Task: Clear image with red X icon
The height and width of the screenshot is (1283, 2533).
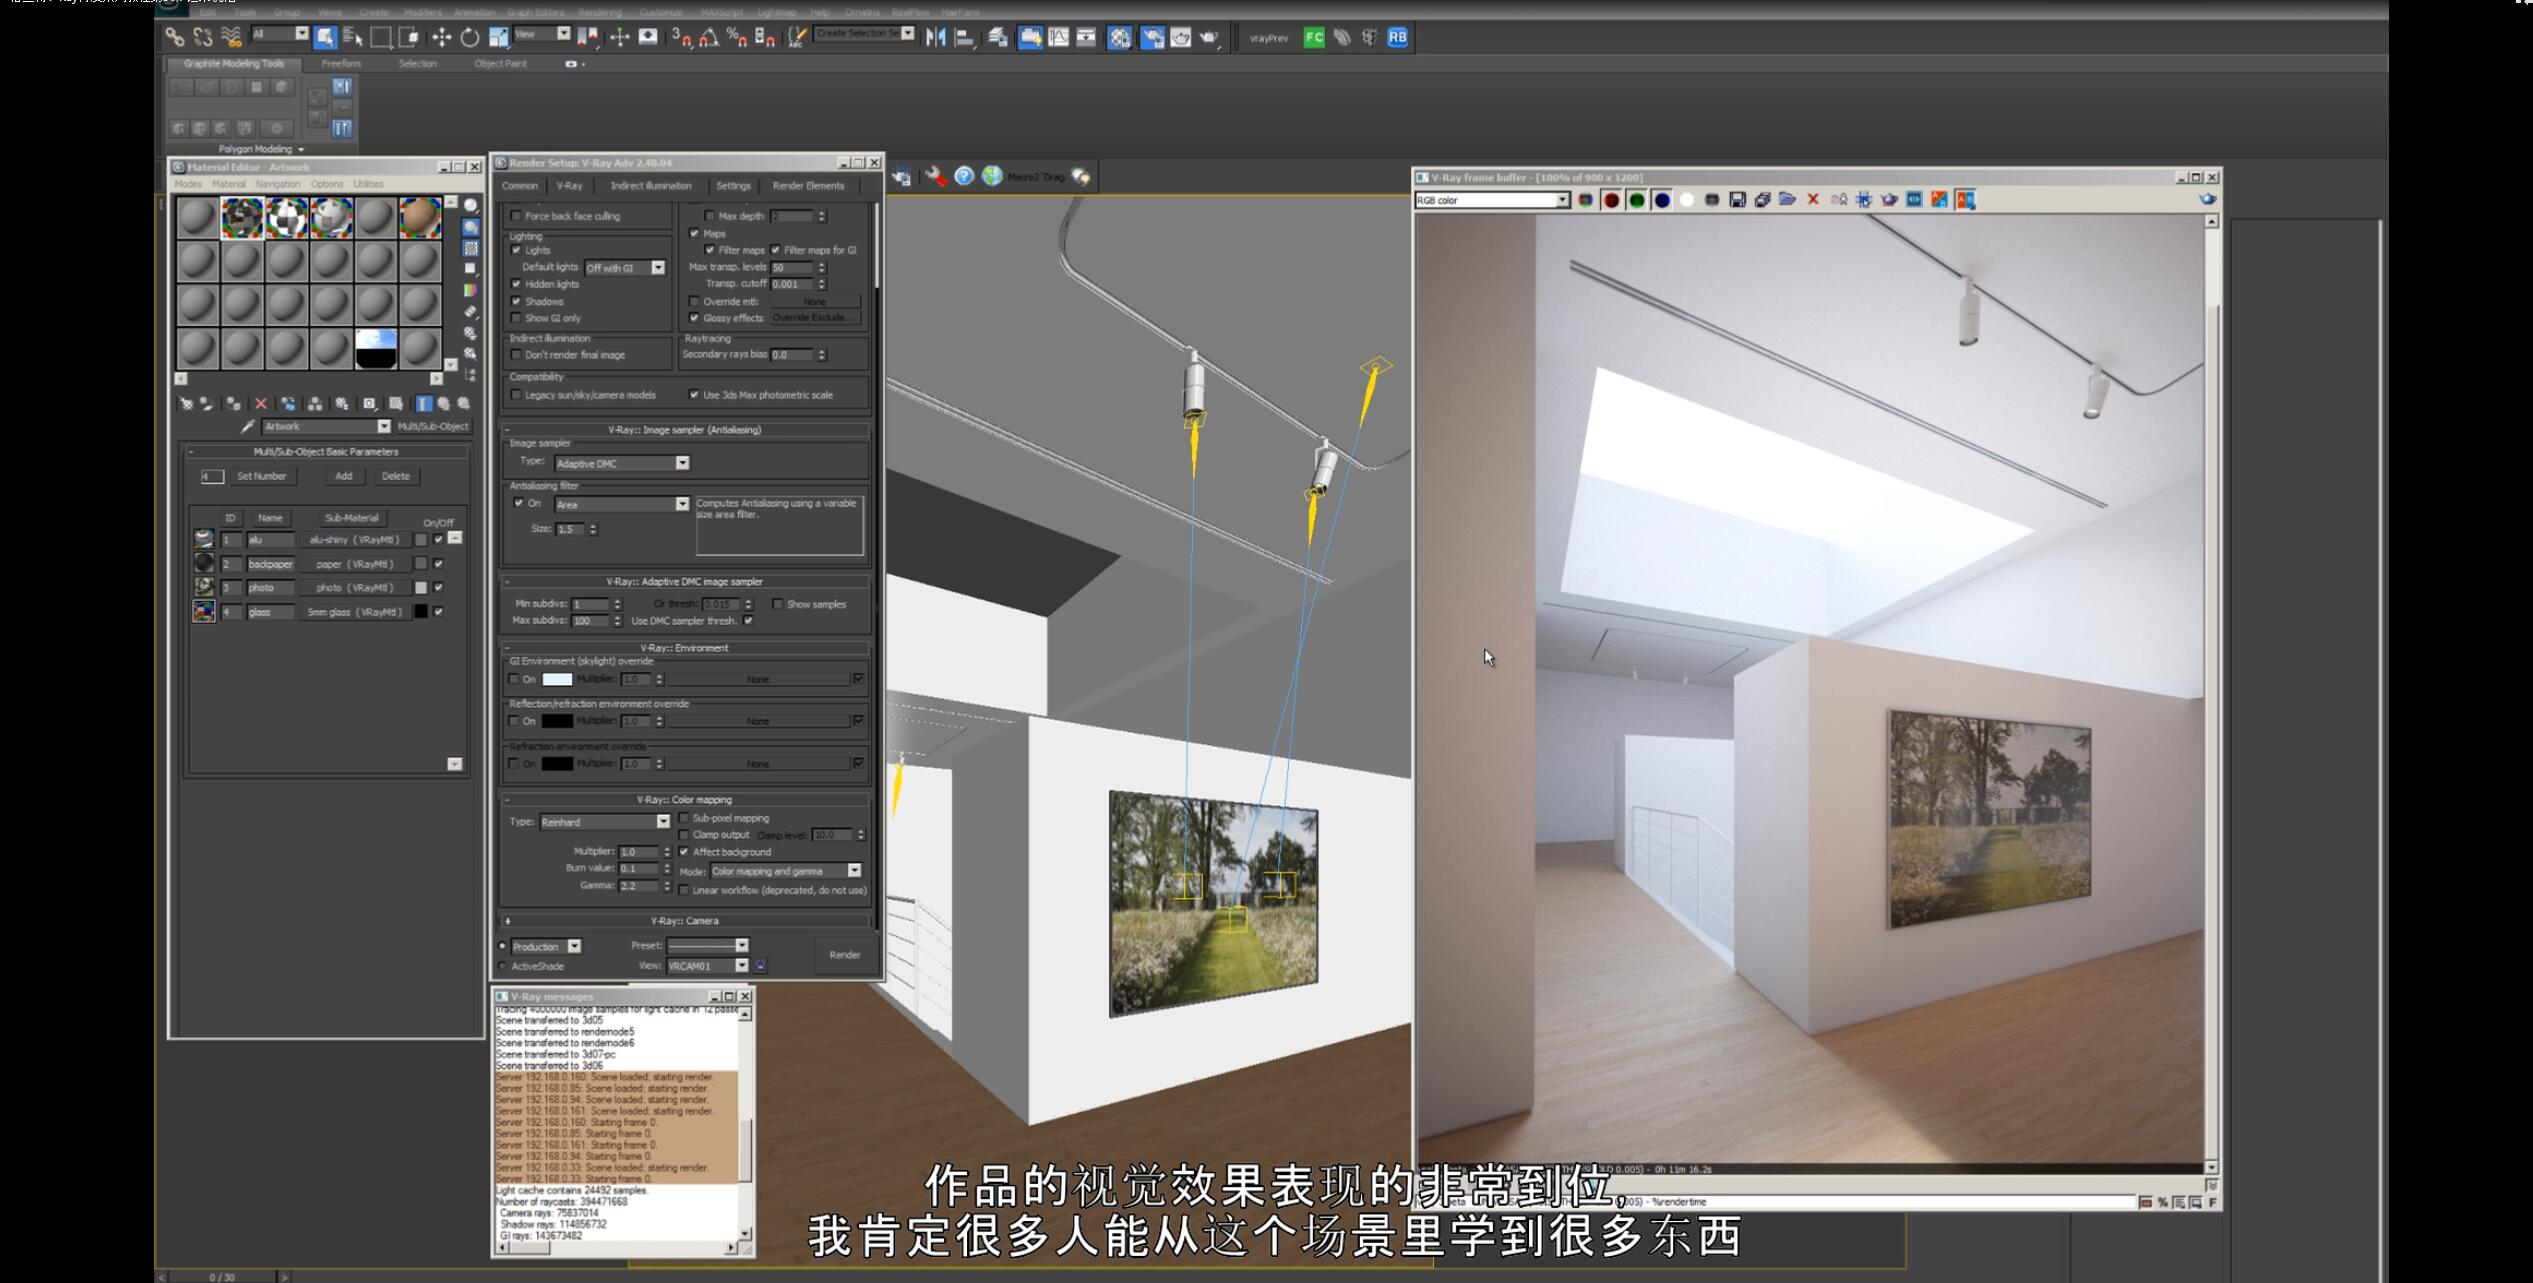Action: (1812, 200)
